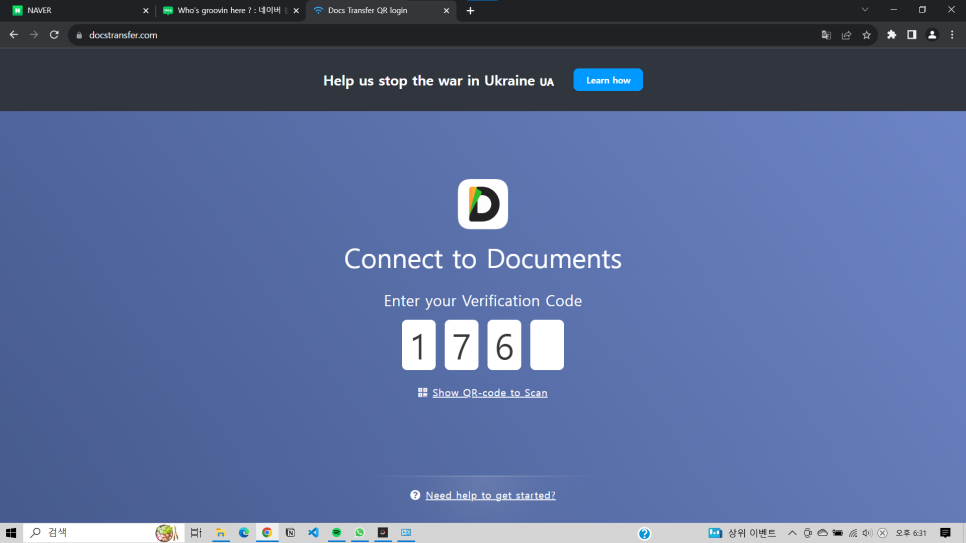Go forward to next page
Image resolution: width=966 pixels, height=543 pixels.
click(34, 35)
